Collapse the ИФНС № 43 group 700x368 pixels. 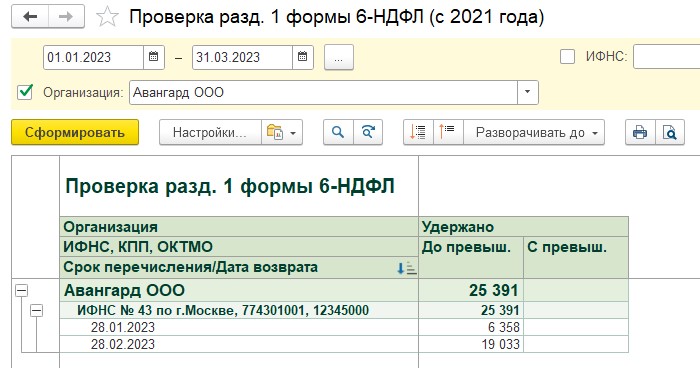[x=37, y=310]
